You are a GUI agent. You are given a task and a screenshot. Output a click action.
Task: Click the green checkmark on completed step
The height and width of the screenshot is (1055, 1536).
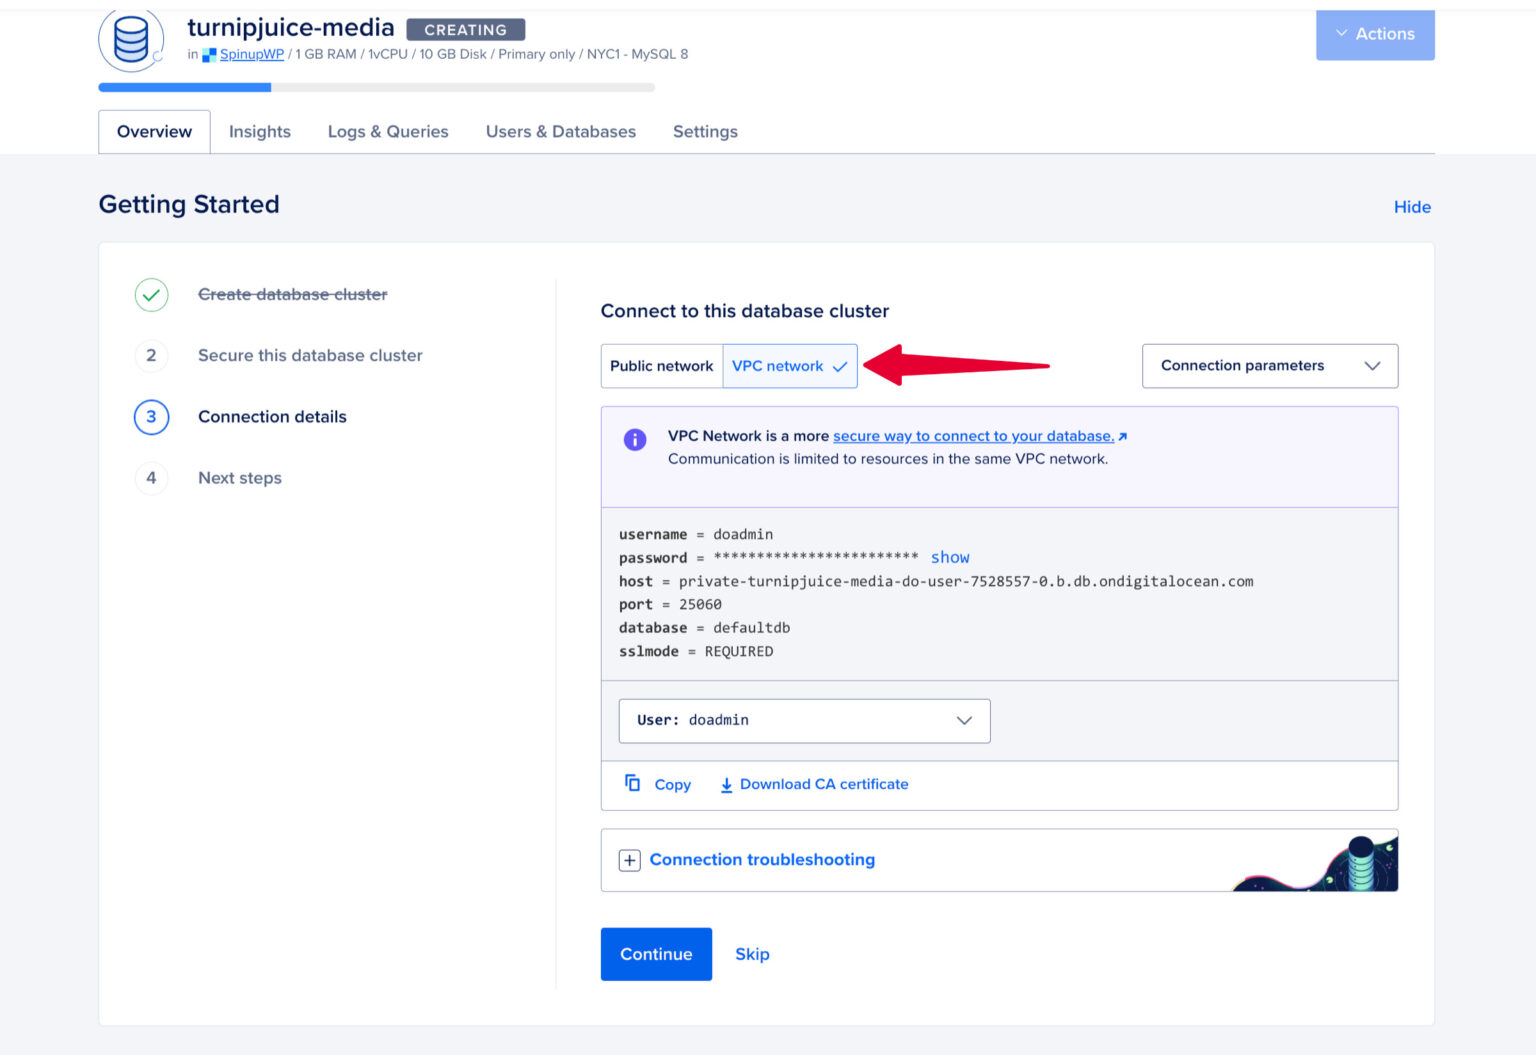click(x=151, y=295)
